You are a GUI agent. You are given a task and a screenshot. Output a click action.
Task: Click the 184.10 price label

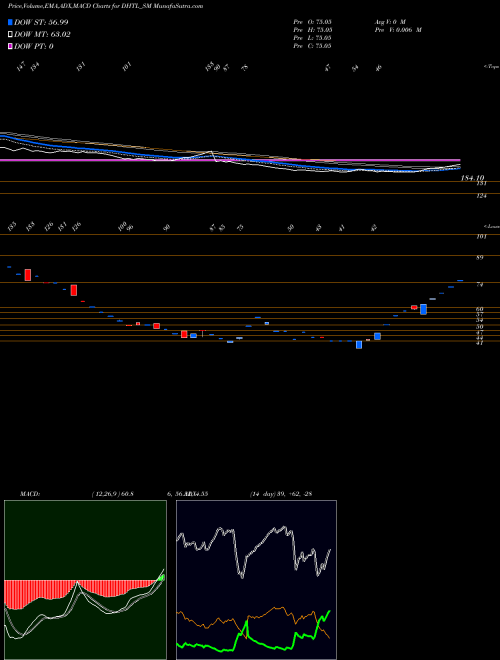coord(473,178)
